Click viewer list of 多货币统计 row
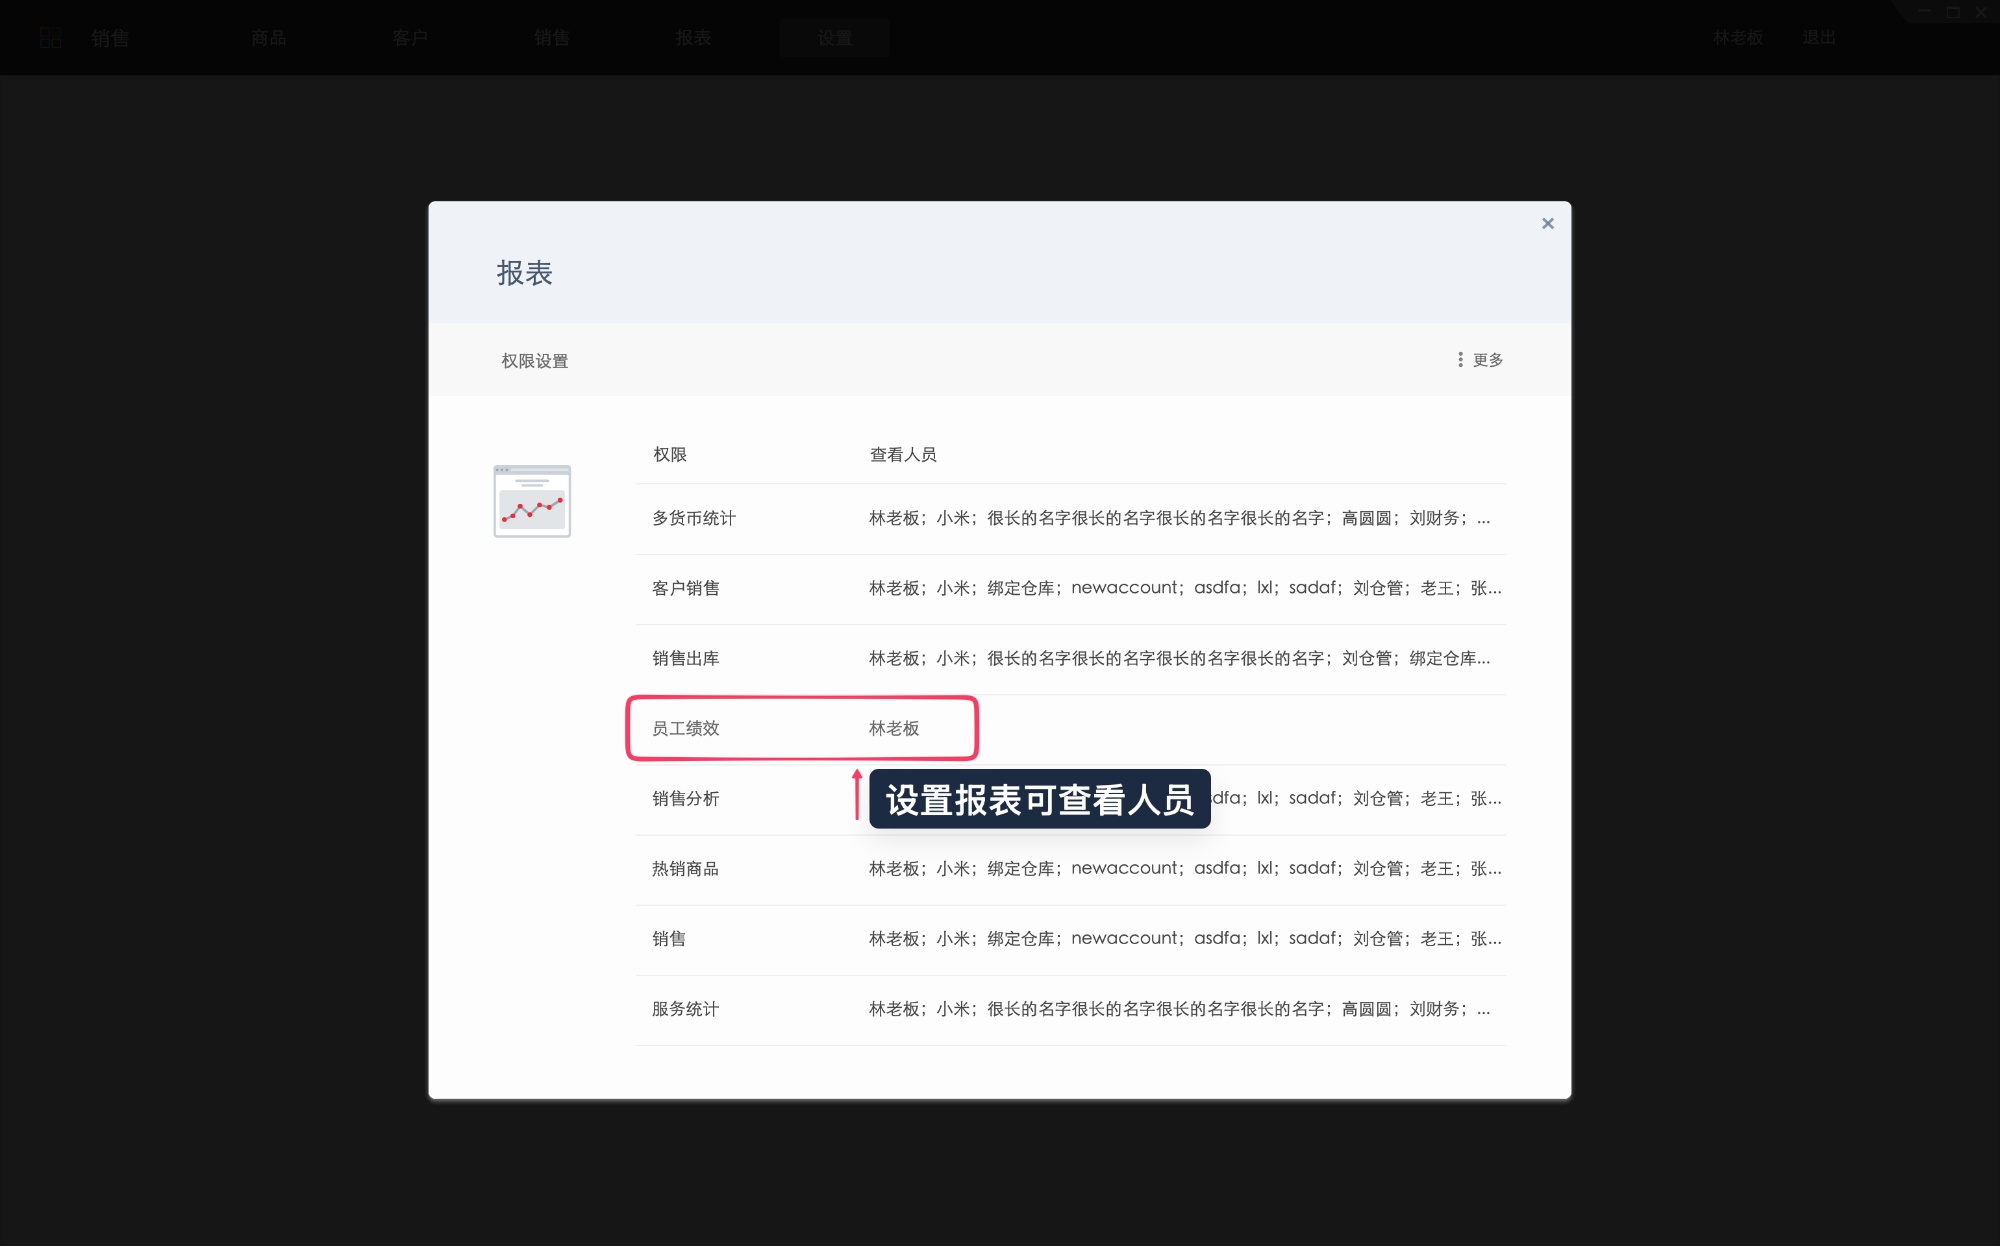This screenshot has width=2000, height=1246. [x=1179, y=518]
